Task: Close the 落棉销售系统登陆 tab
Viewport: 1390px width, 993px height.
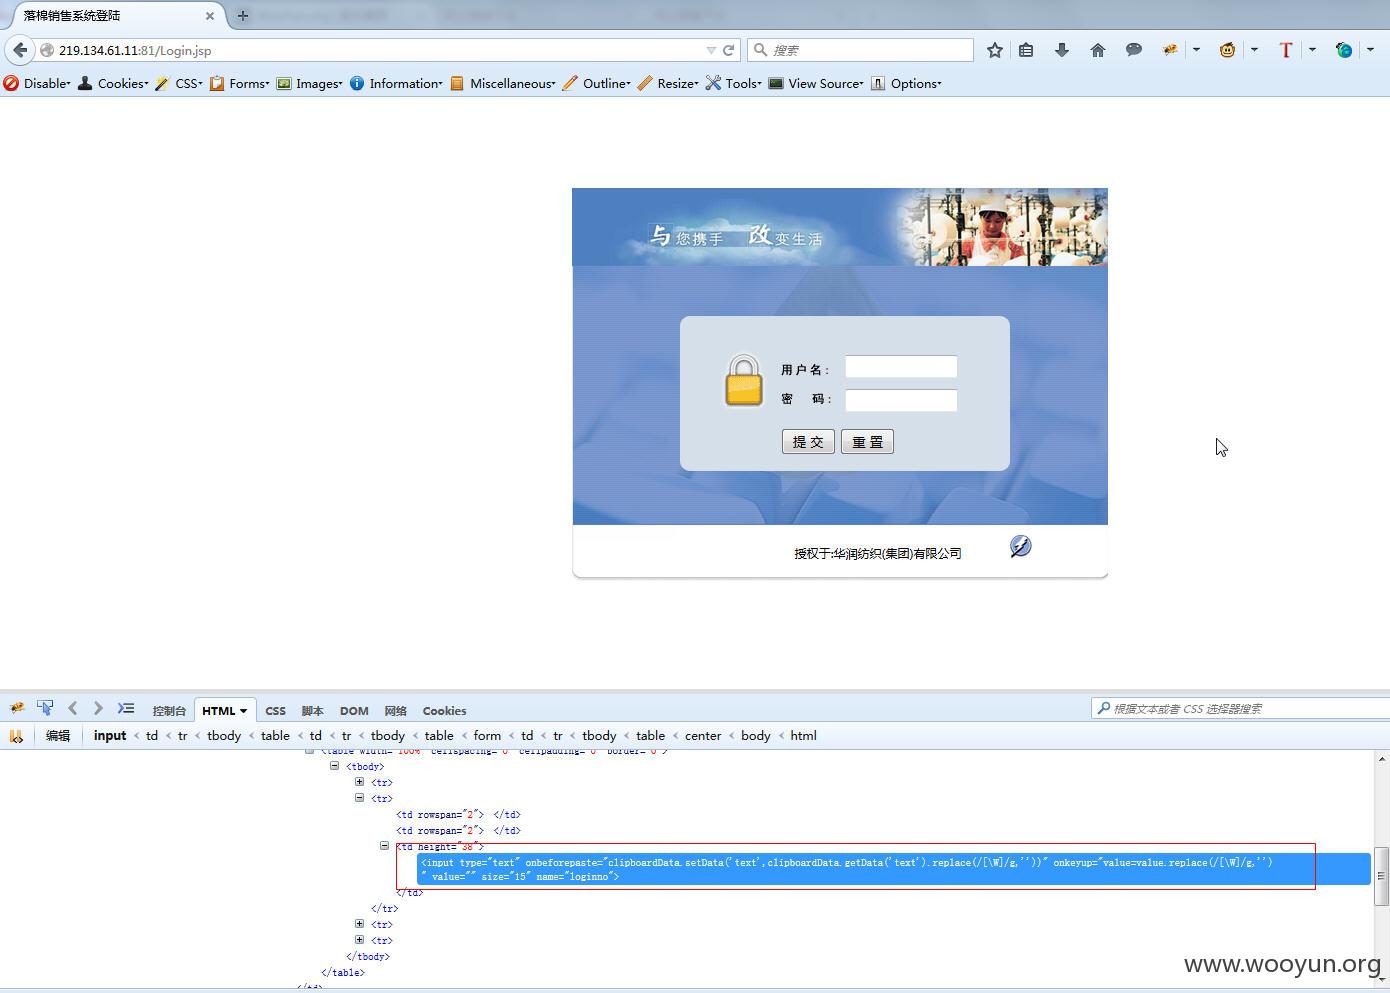Action: [210, 16]
